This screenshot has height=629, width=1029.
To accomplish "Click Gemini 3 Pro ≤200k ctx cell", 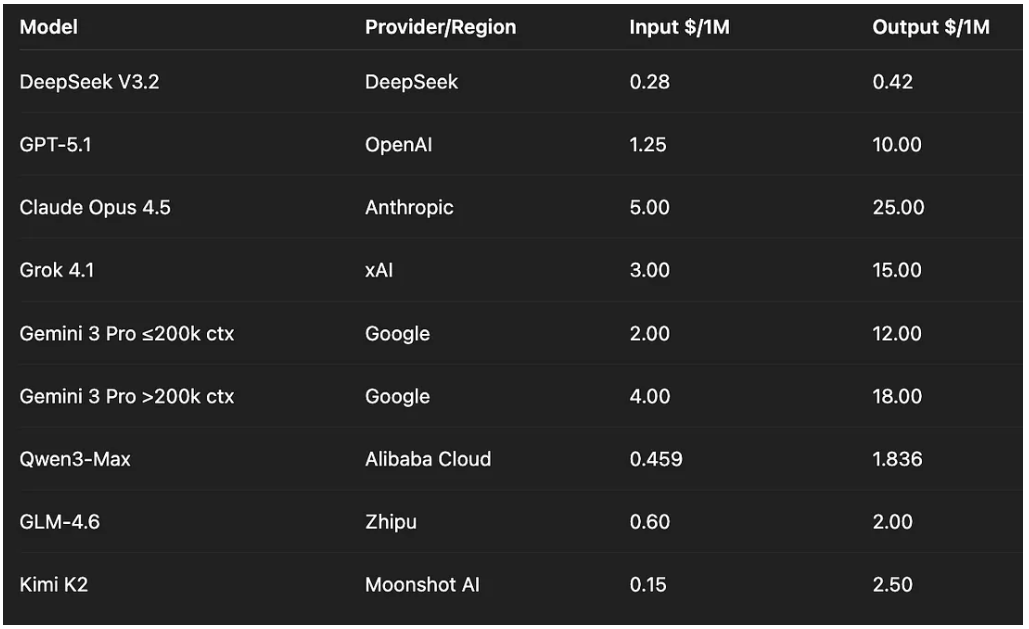I will pos(127,333).
